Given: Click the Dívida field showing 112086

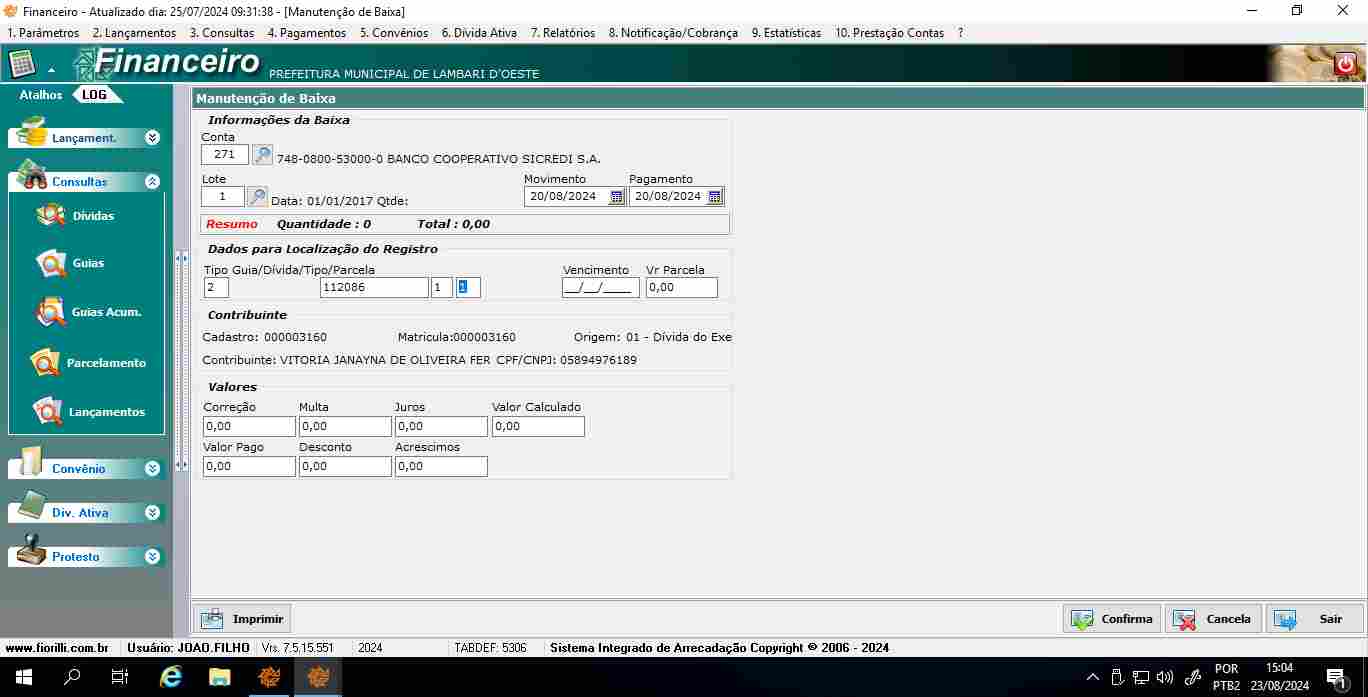Looking at the screenshot, I should (x=374, y=288).
